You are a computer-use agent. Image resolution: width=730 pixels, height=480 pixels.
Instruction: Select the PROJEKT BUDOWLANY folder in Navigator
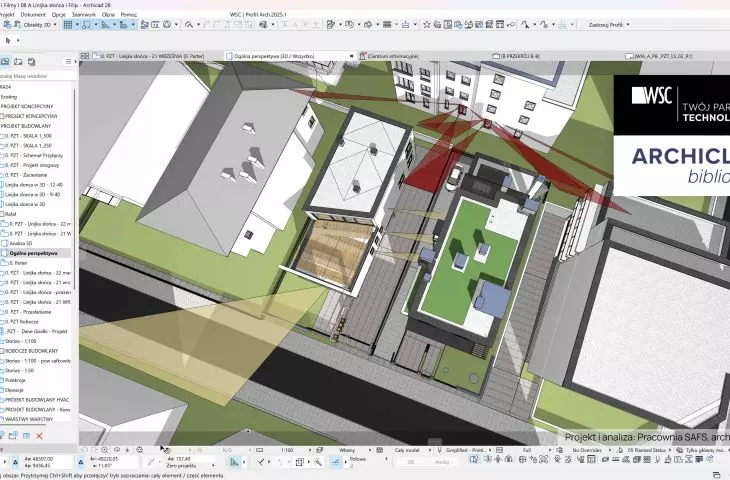click(x=26, y=126)
